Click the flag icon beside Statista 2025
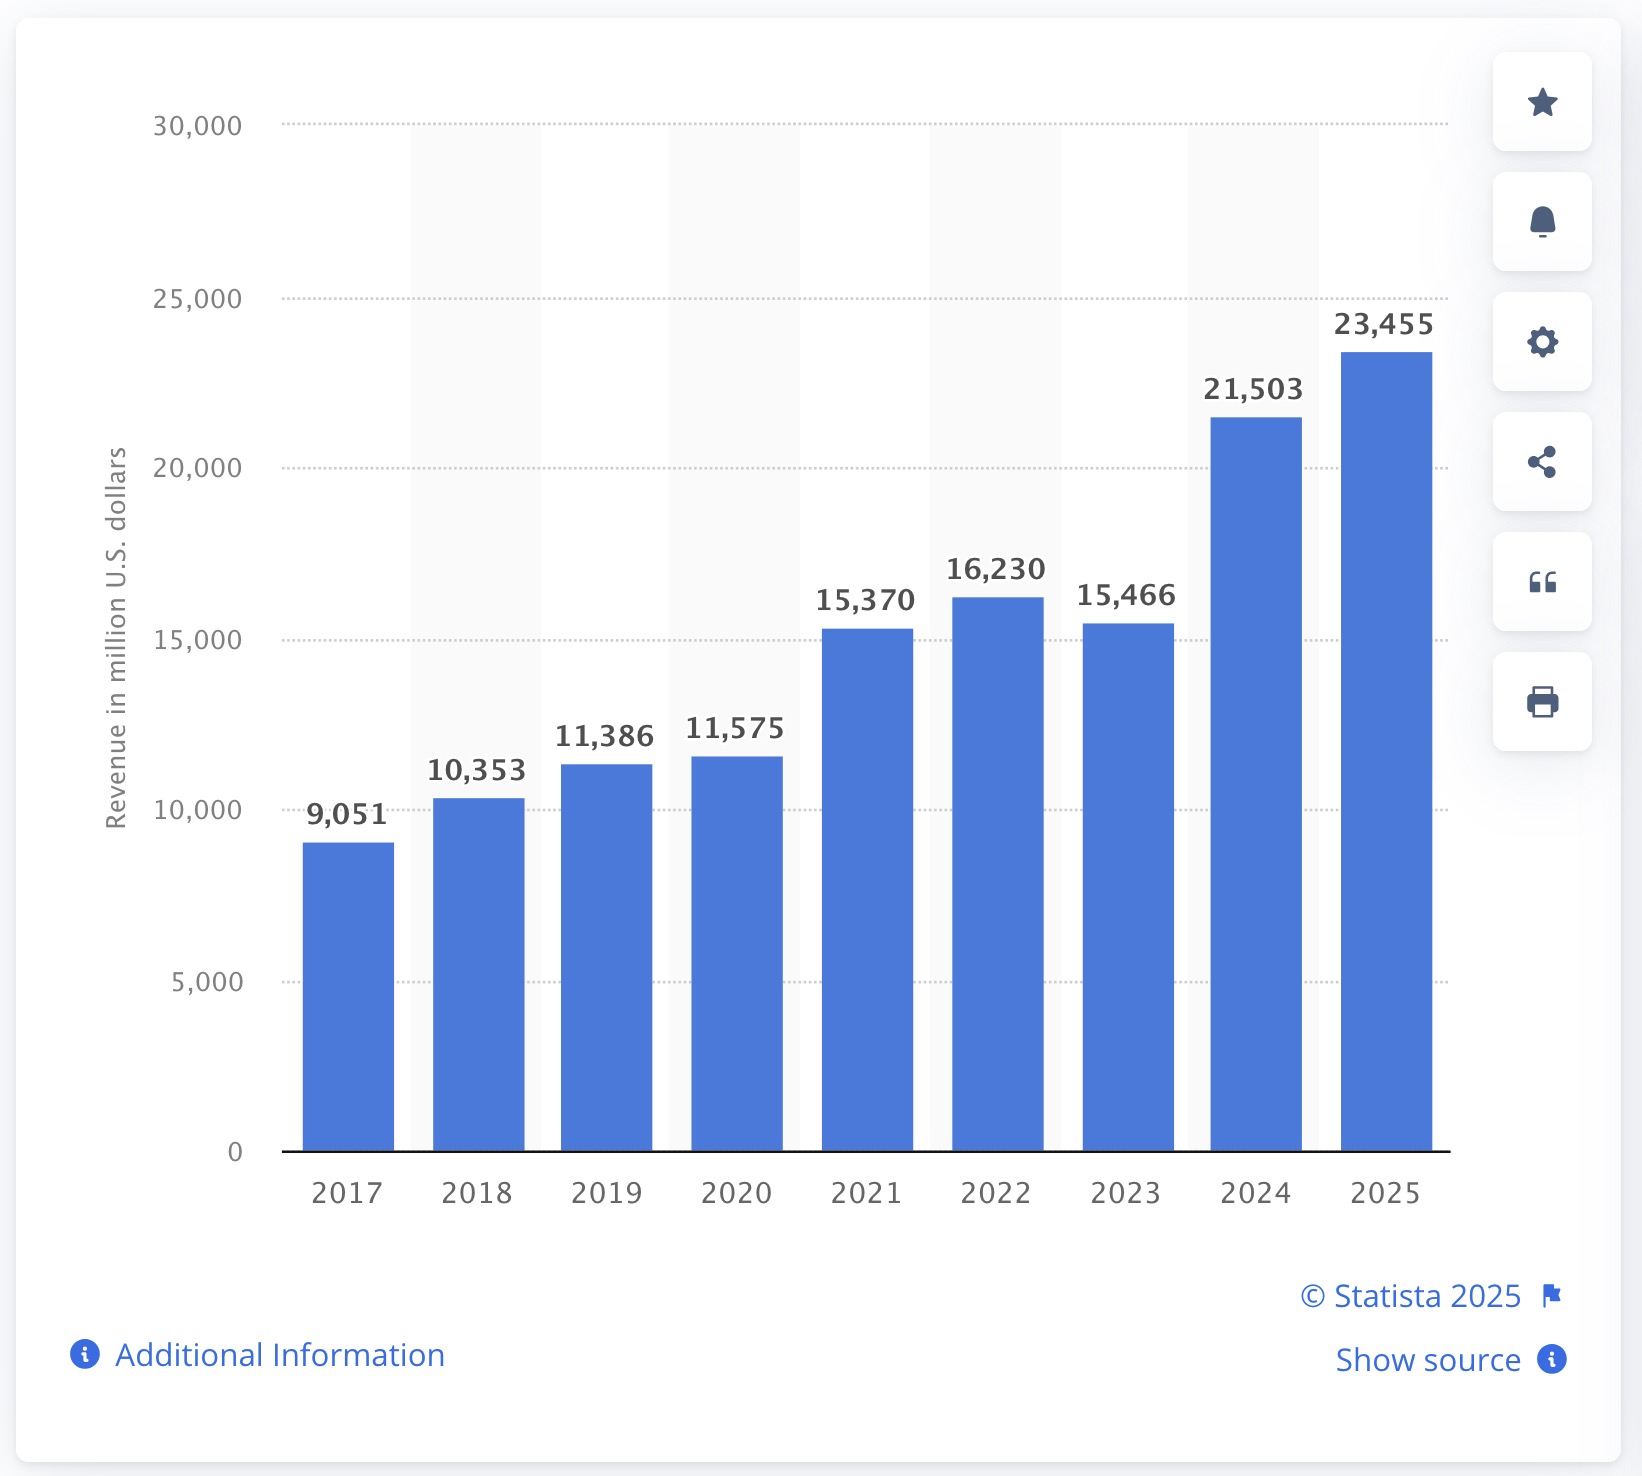 coord(1551,1296)
